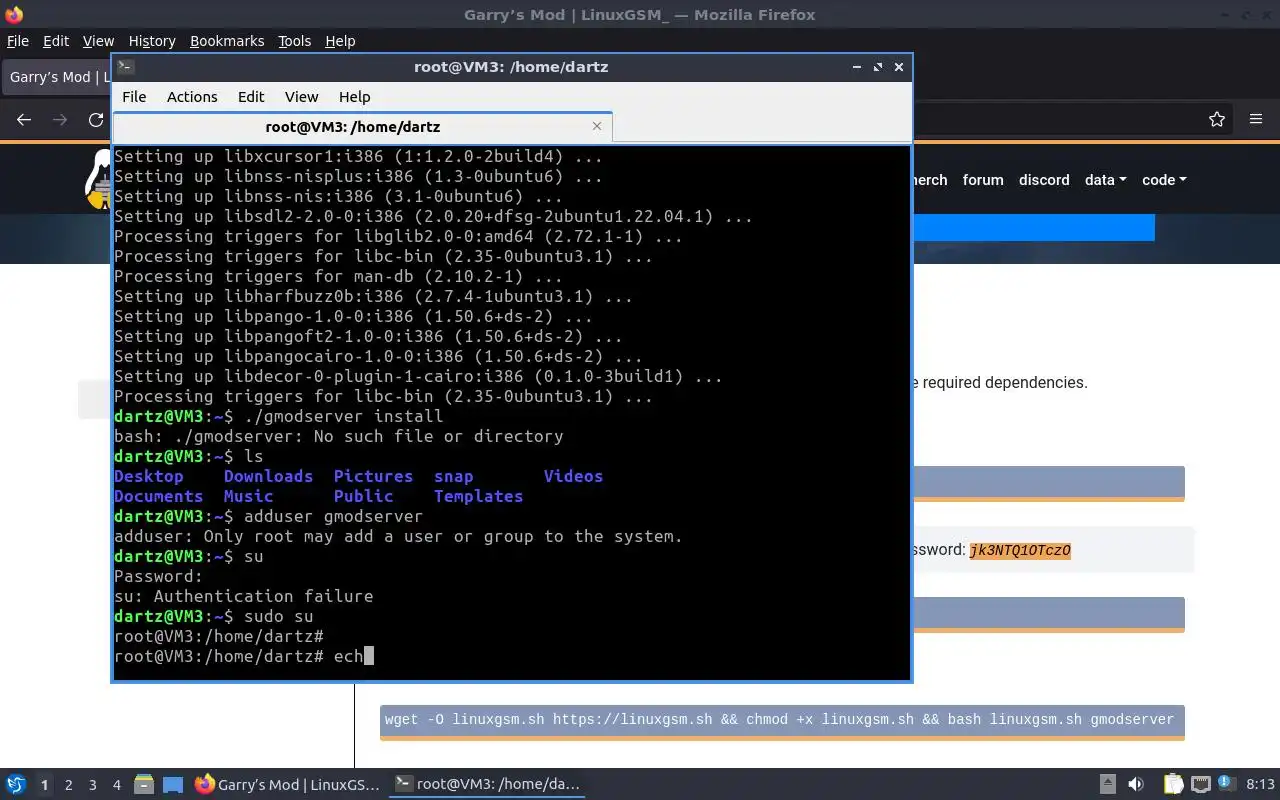The height and width of the screenshot is (800, 1280).
Task: Select workspace 1 in the taskbar pager
Action: point(44,785)
